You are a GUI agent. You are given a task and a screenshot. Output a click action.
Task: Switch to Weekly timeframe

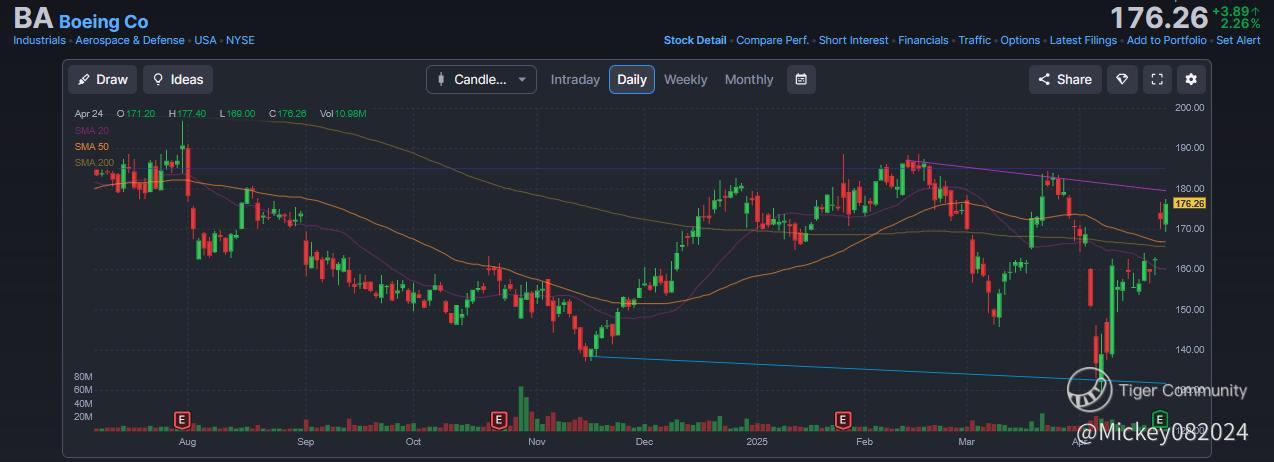click(x=685, y=80)
